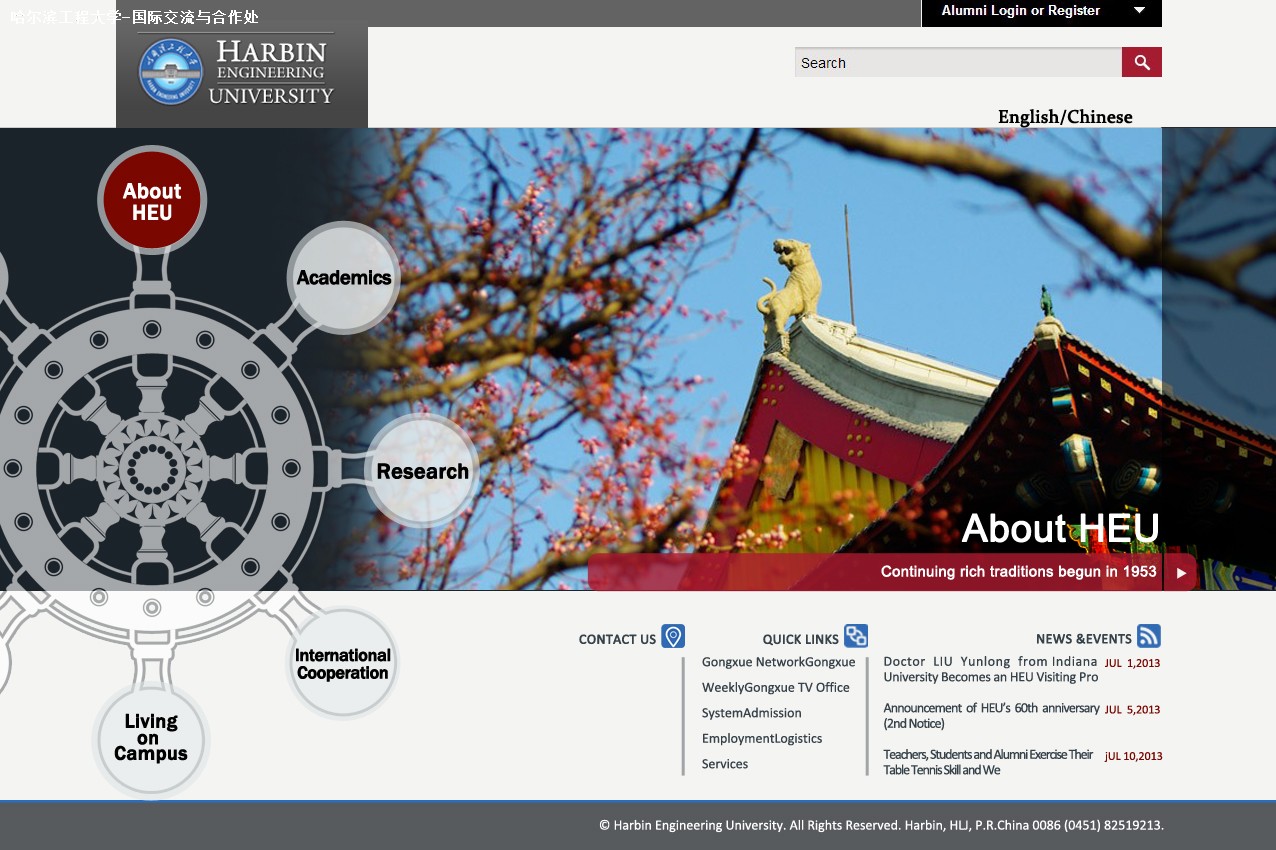Click the Harbin Engineering University logo
The image size is (1276, 850).
pos(241,72)
